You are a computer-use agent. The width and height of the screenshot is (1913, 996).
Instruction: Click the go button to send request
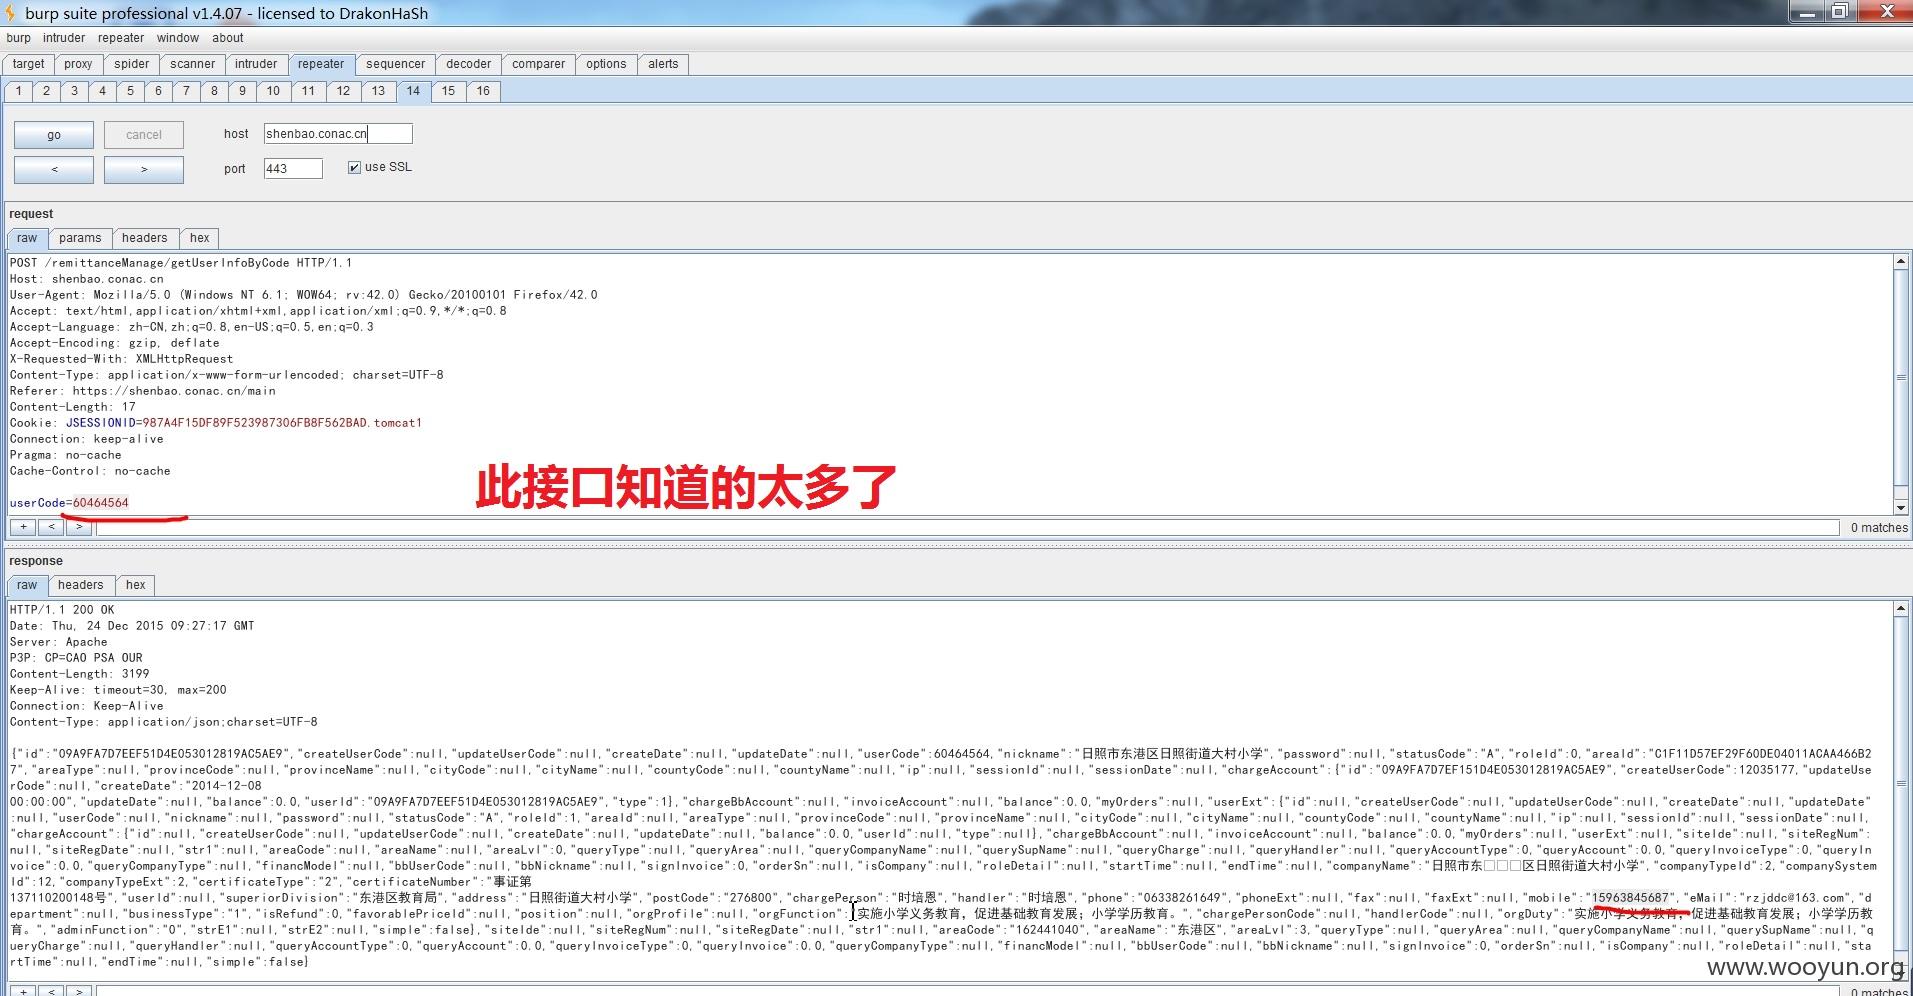[54, 135]
